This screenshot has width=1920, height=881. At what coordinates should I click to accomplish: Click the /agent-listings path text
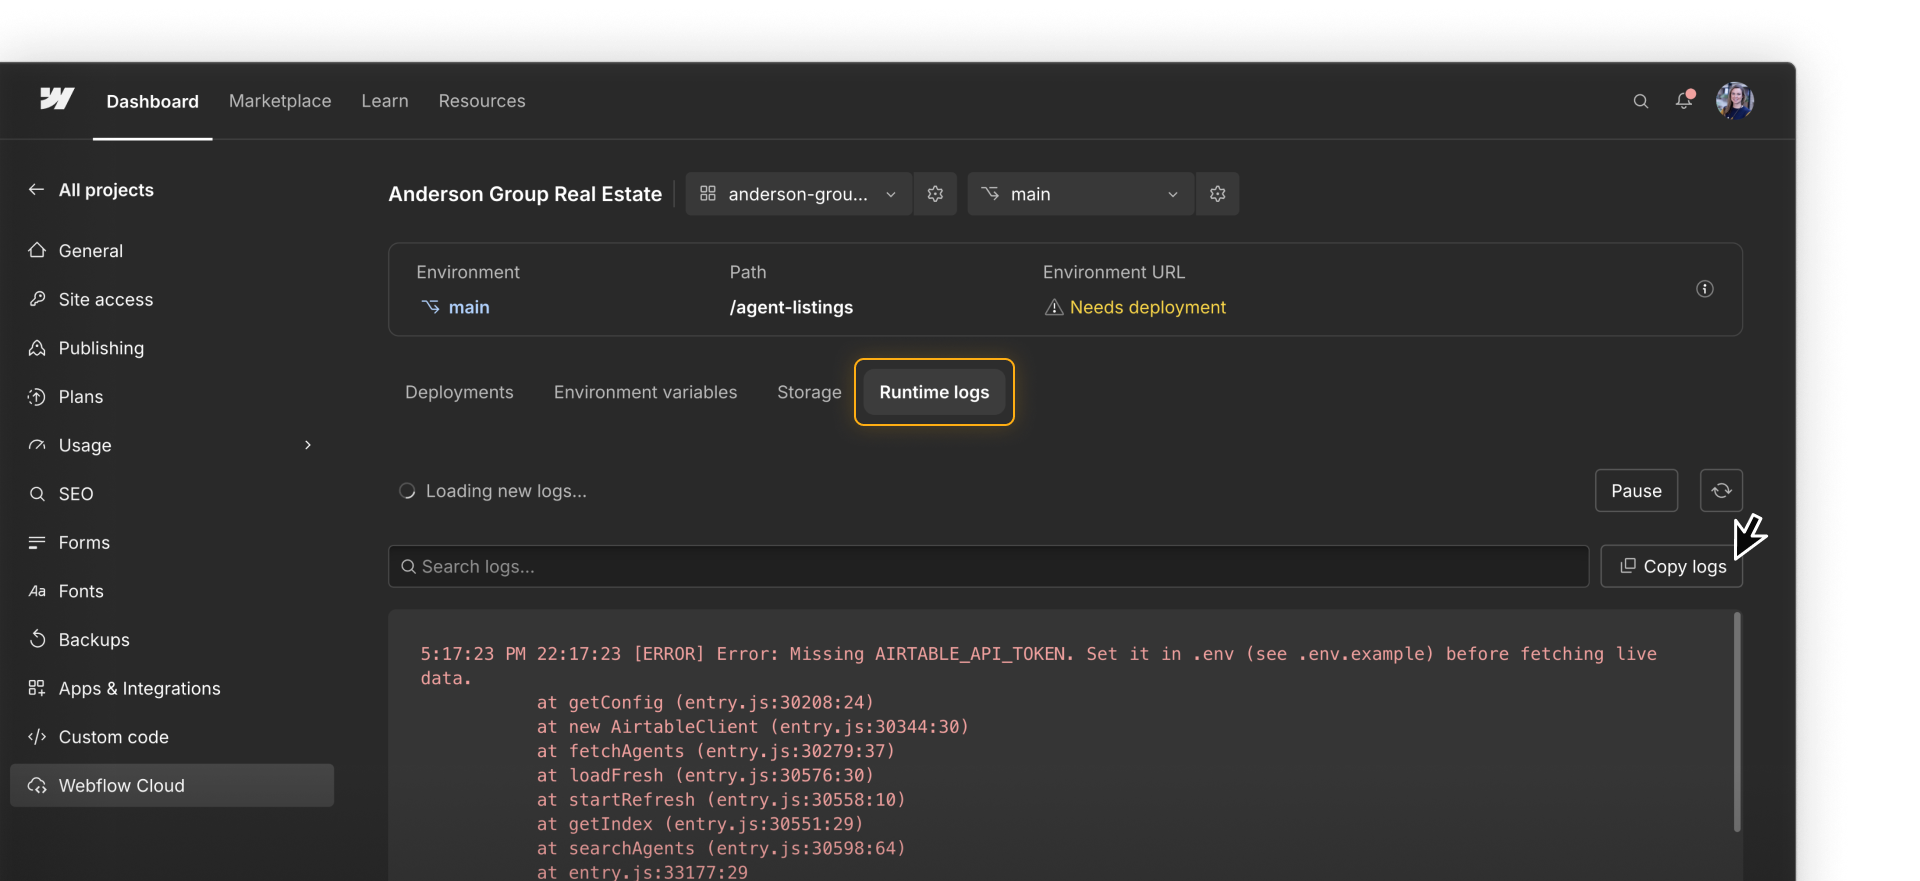coord(791,307)
